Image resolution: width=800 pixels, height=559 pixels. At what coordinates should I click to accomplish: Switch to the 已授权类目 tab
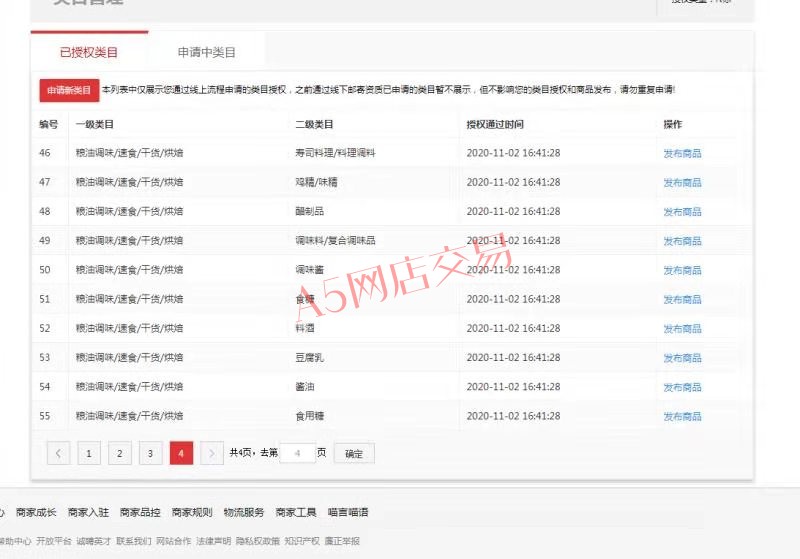89,52
